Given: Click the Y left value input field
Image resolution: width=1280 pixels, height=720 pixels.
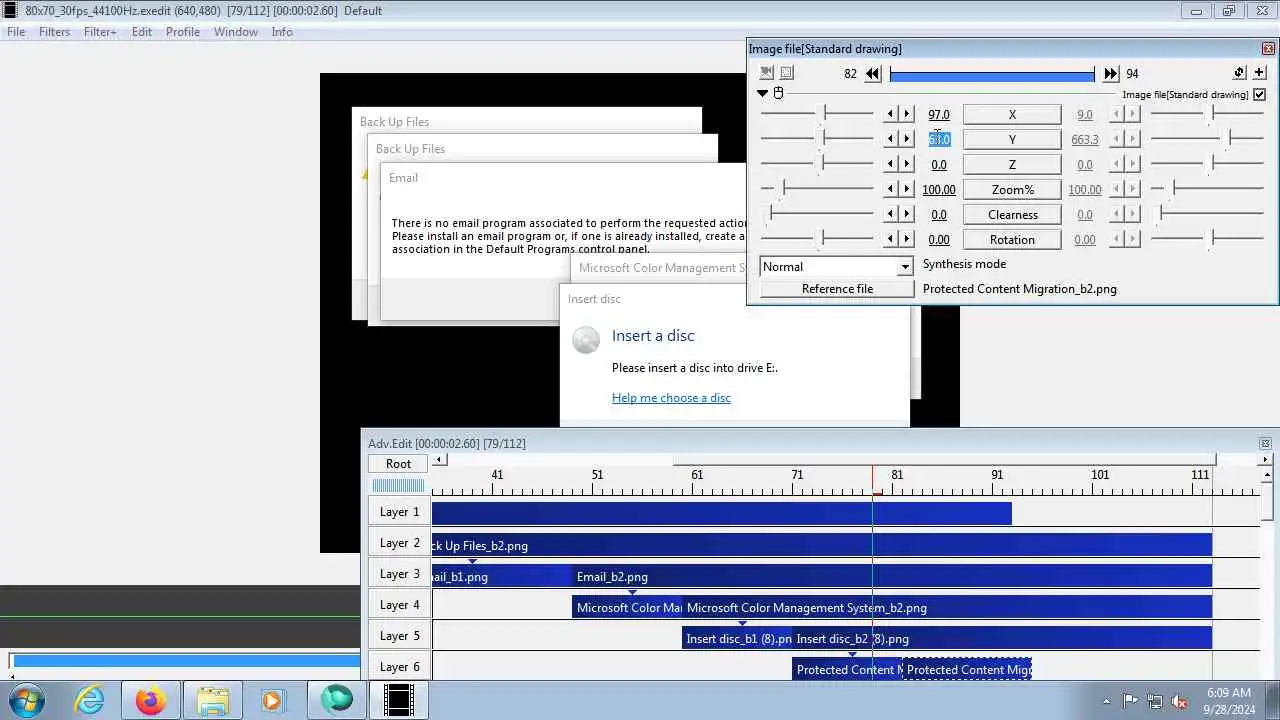Looking at the screenshot, I should 939,140.
